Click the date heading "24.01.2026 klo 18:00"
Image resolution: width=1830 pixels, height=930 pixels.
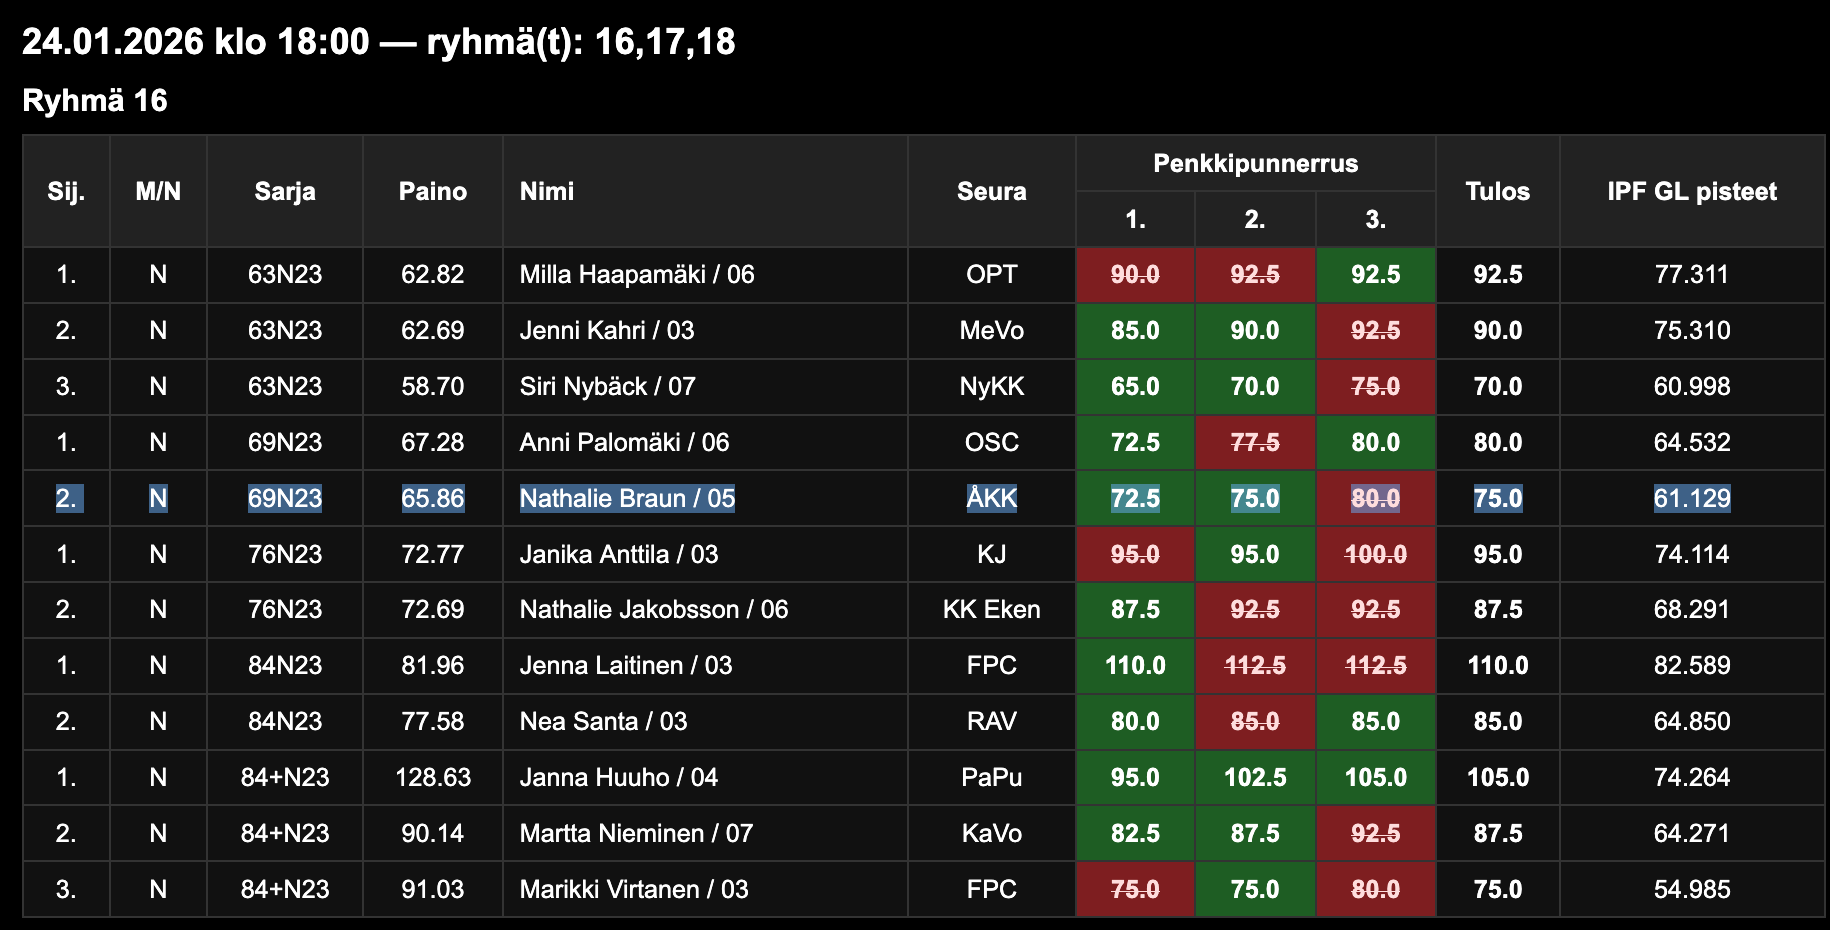tap(196, 42)
